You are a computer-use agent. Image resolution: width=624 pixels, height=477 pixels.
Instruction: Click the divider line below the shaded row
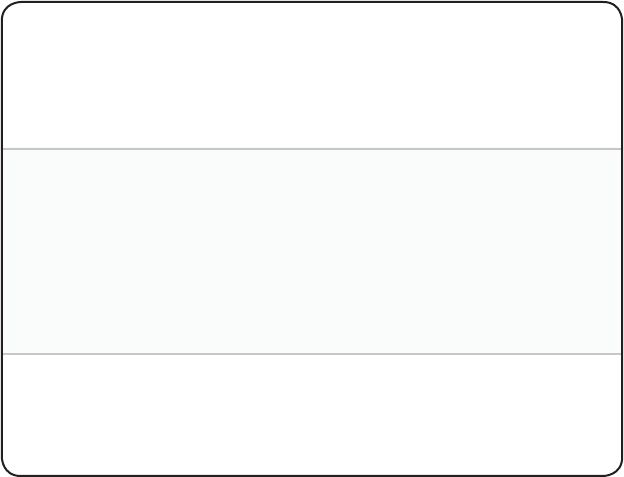click(312, 353)
